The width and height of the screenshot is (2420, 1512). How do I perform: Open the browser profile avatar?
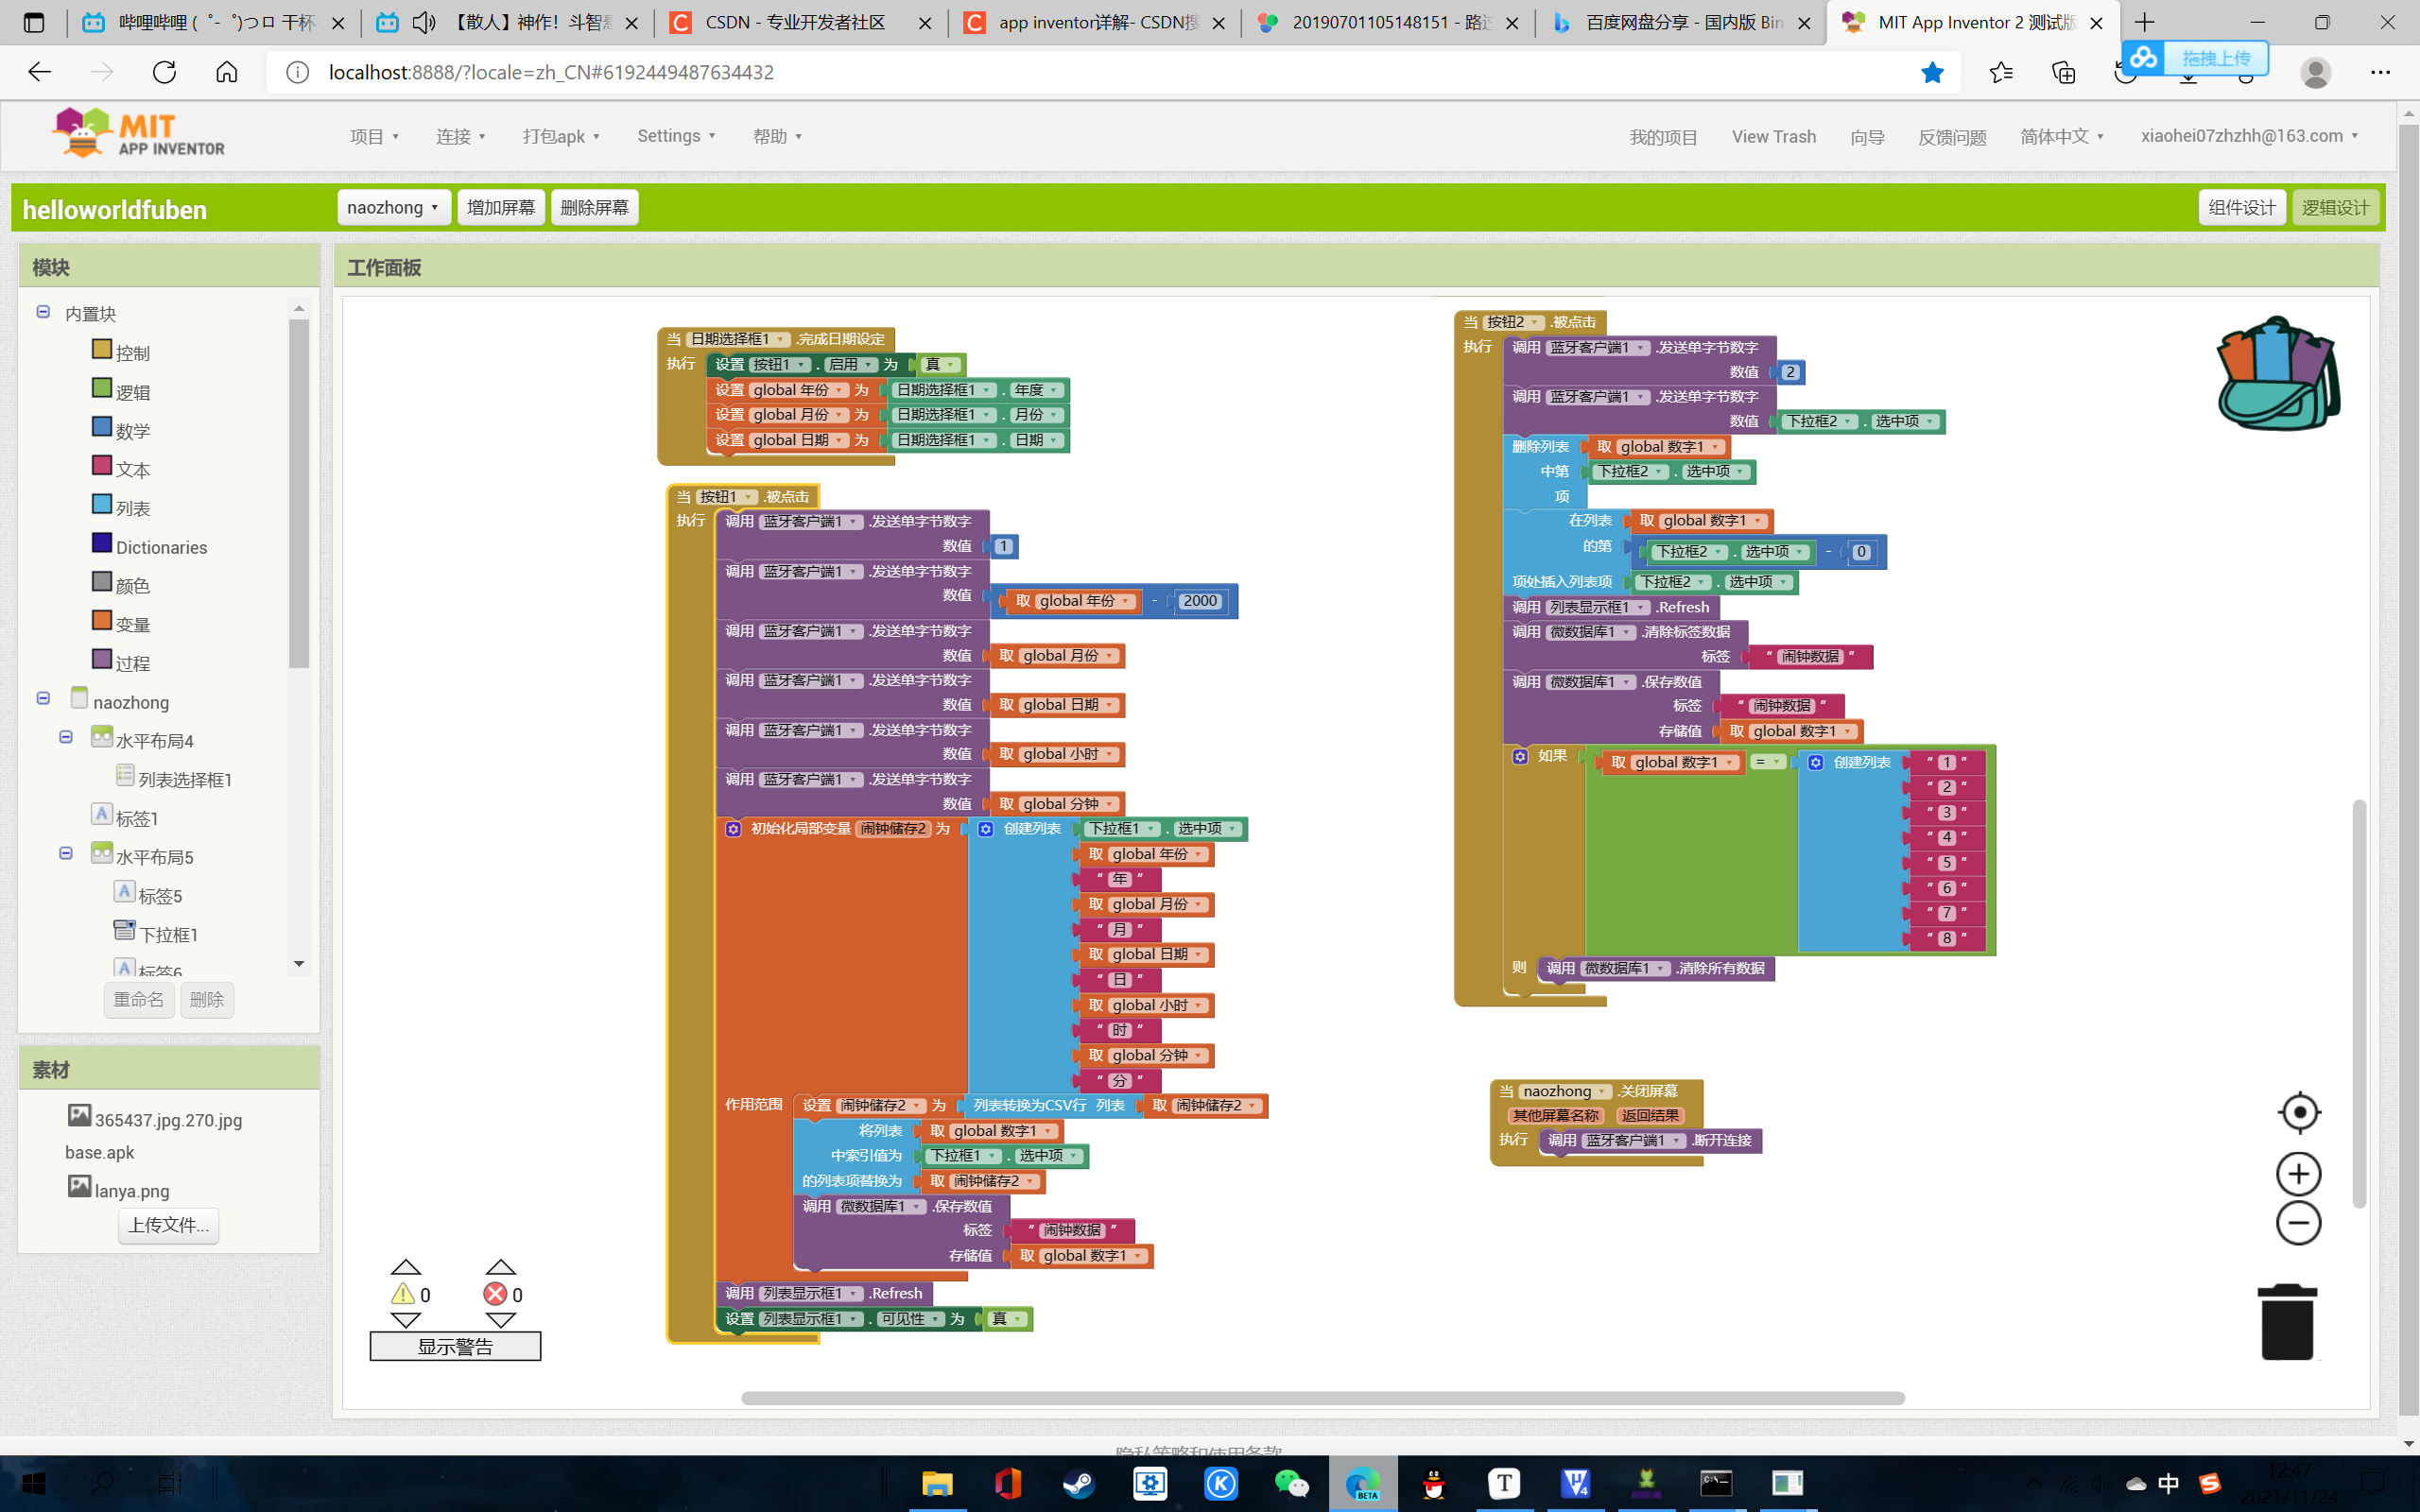2316,72
